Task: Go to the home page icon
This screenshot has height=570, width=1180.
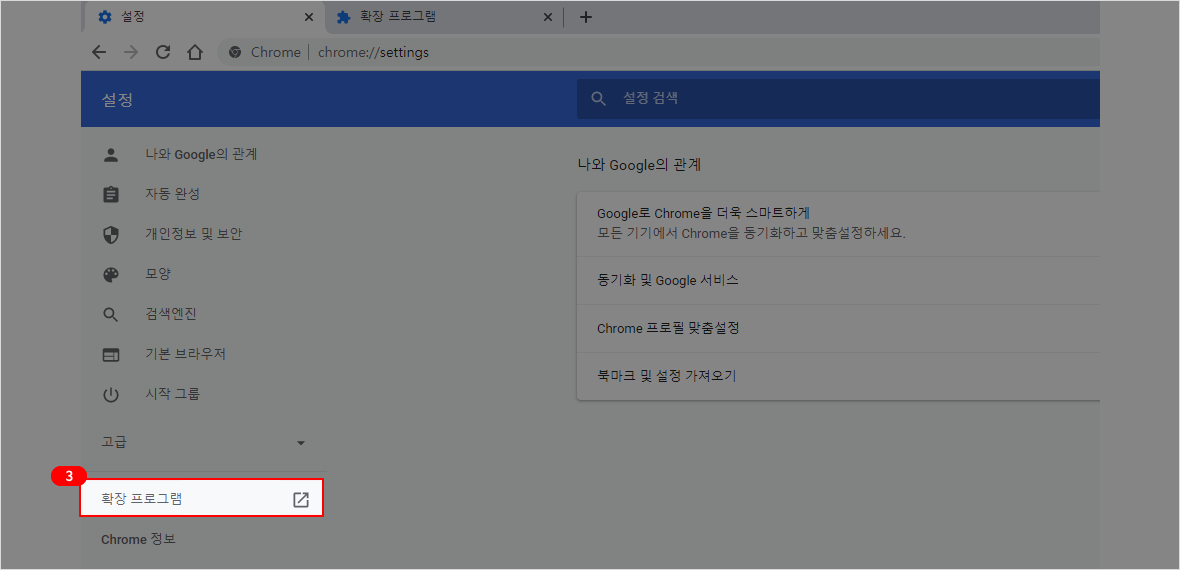Action: click(195, 52)
